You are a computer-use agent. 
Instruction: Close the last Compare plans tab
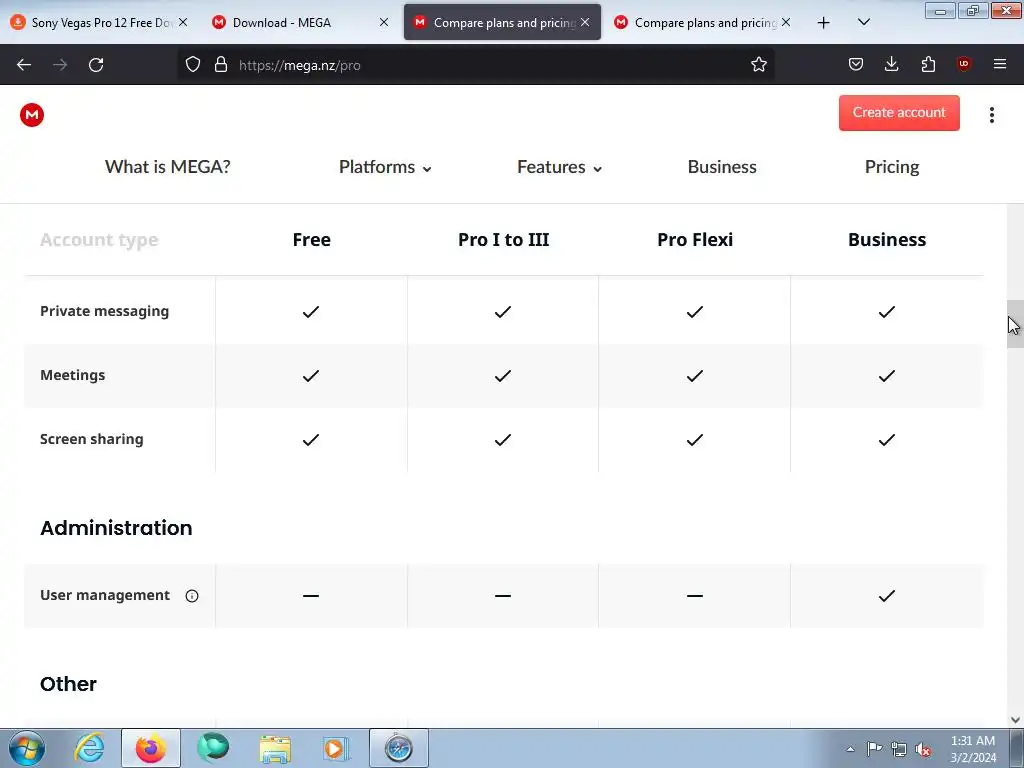(786, 22)
